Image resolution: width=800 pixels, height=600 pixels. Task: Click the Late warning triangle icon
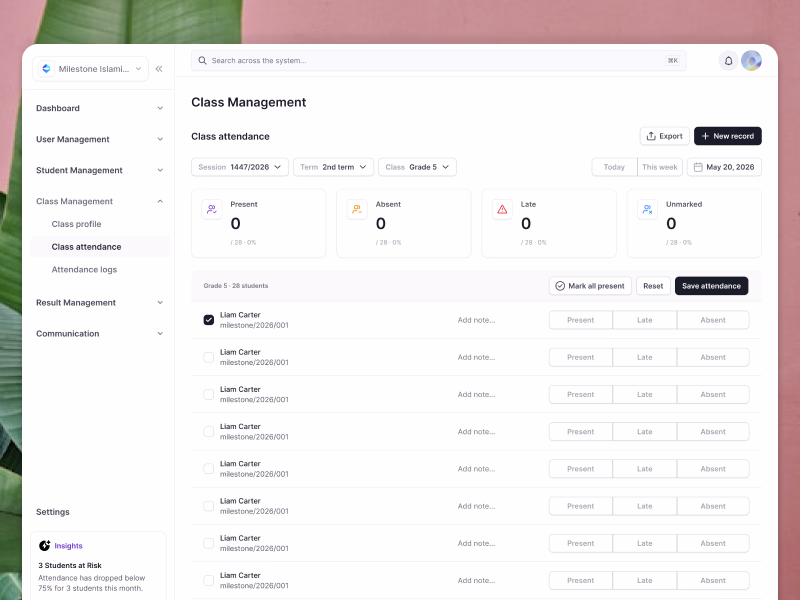[502, 209]
